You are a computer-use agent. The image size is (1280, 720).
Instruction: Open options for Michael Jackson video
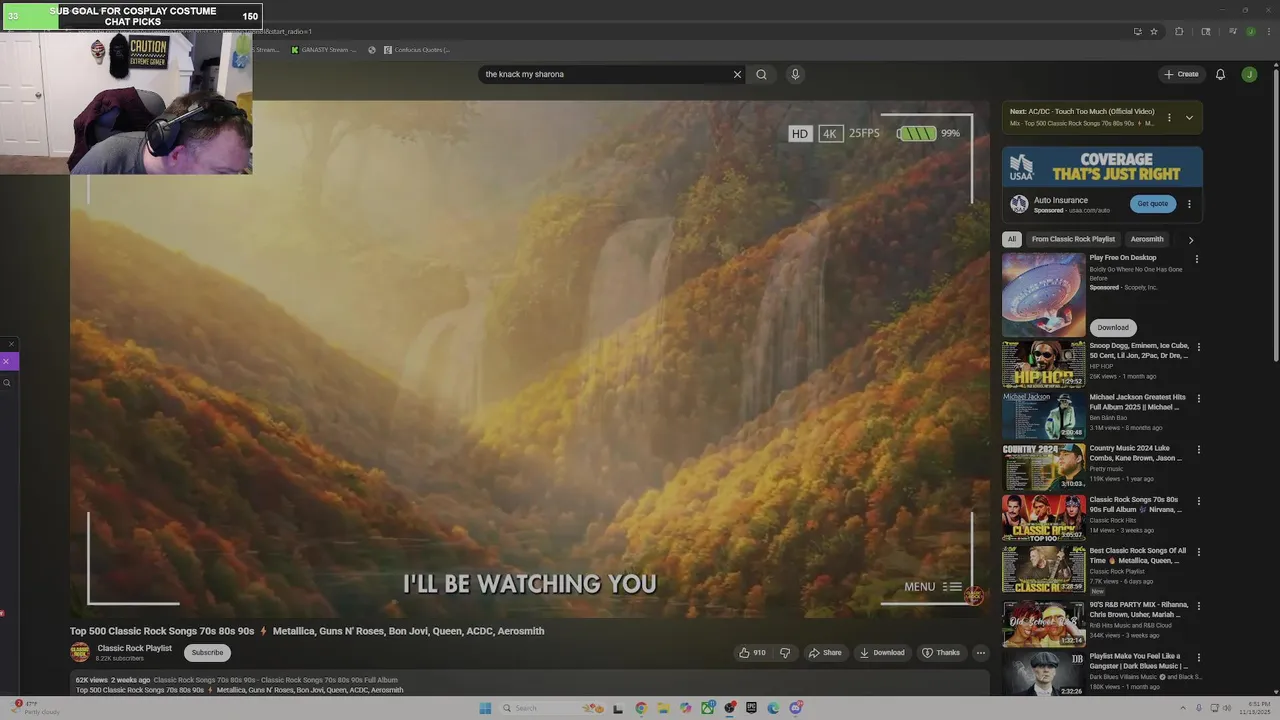tap(1198, 398)
